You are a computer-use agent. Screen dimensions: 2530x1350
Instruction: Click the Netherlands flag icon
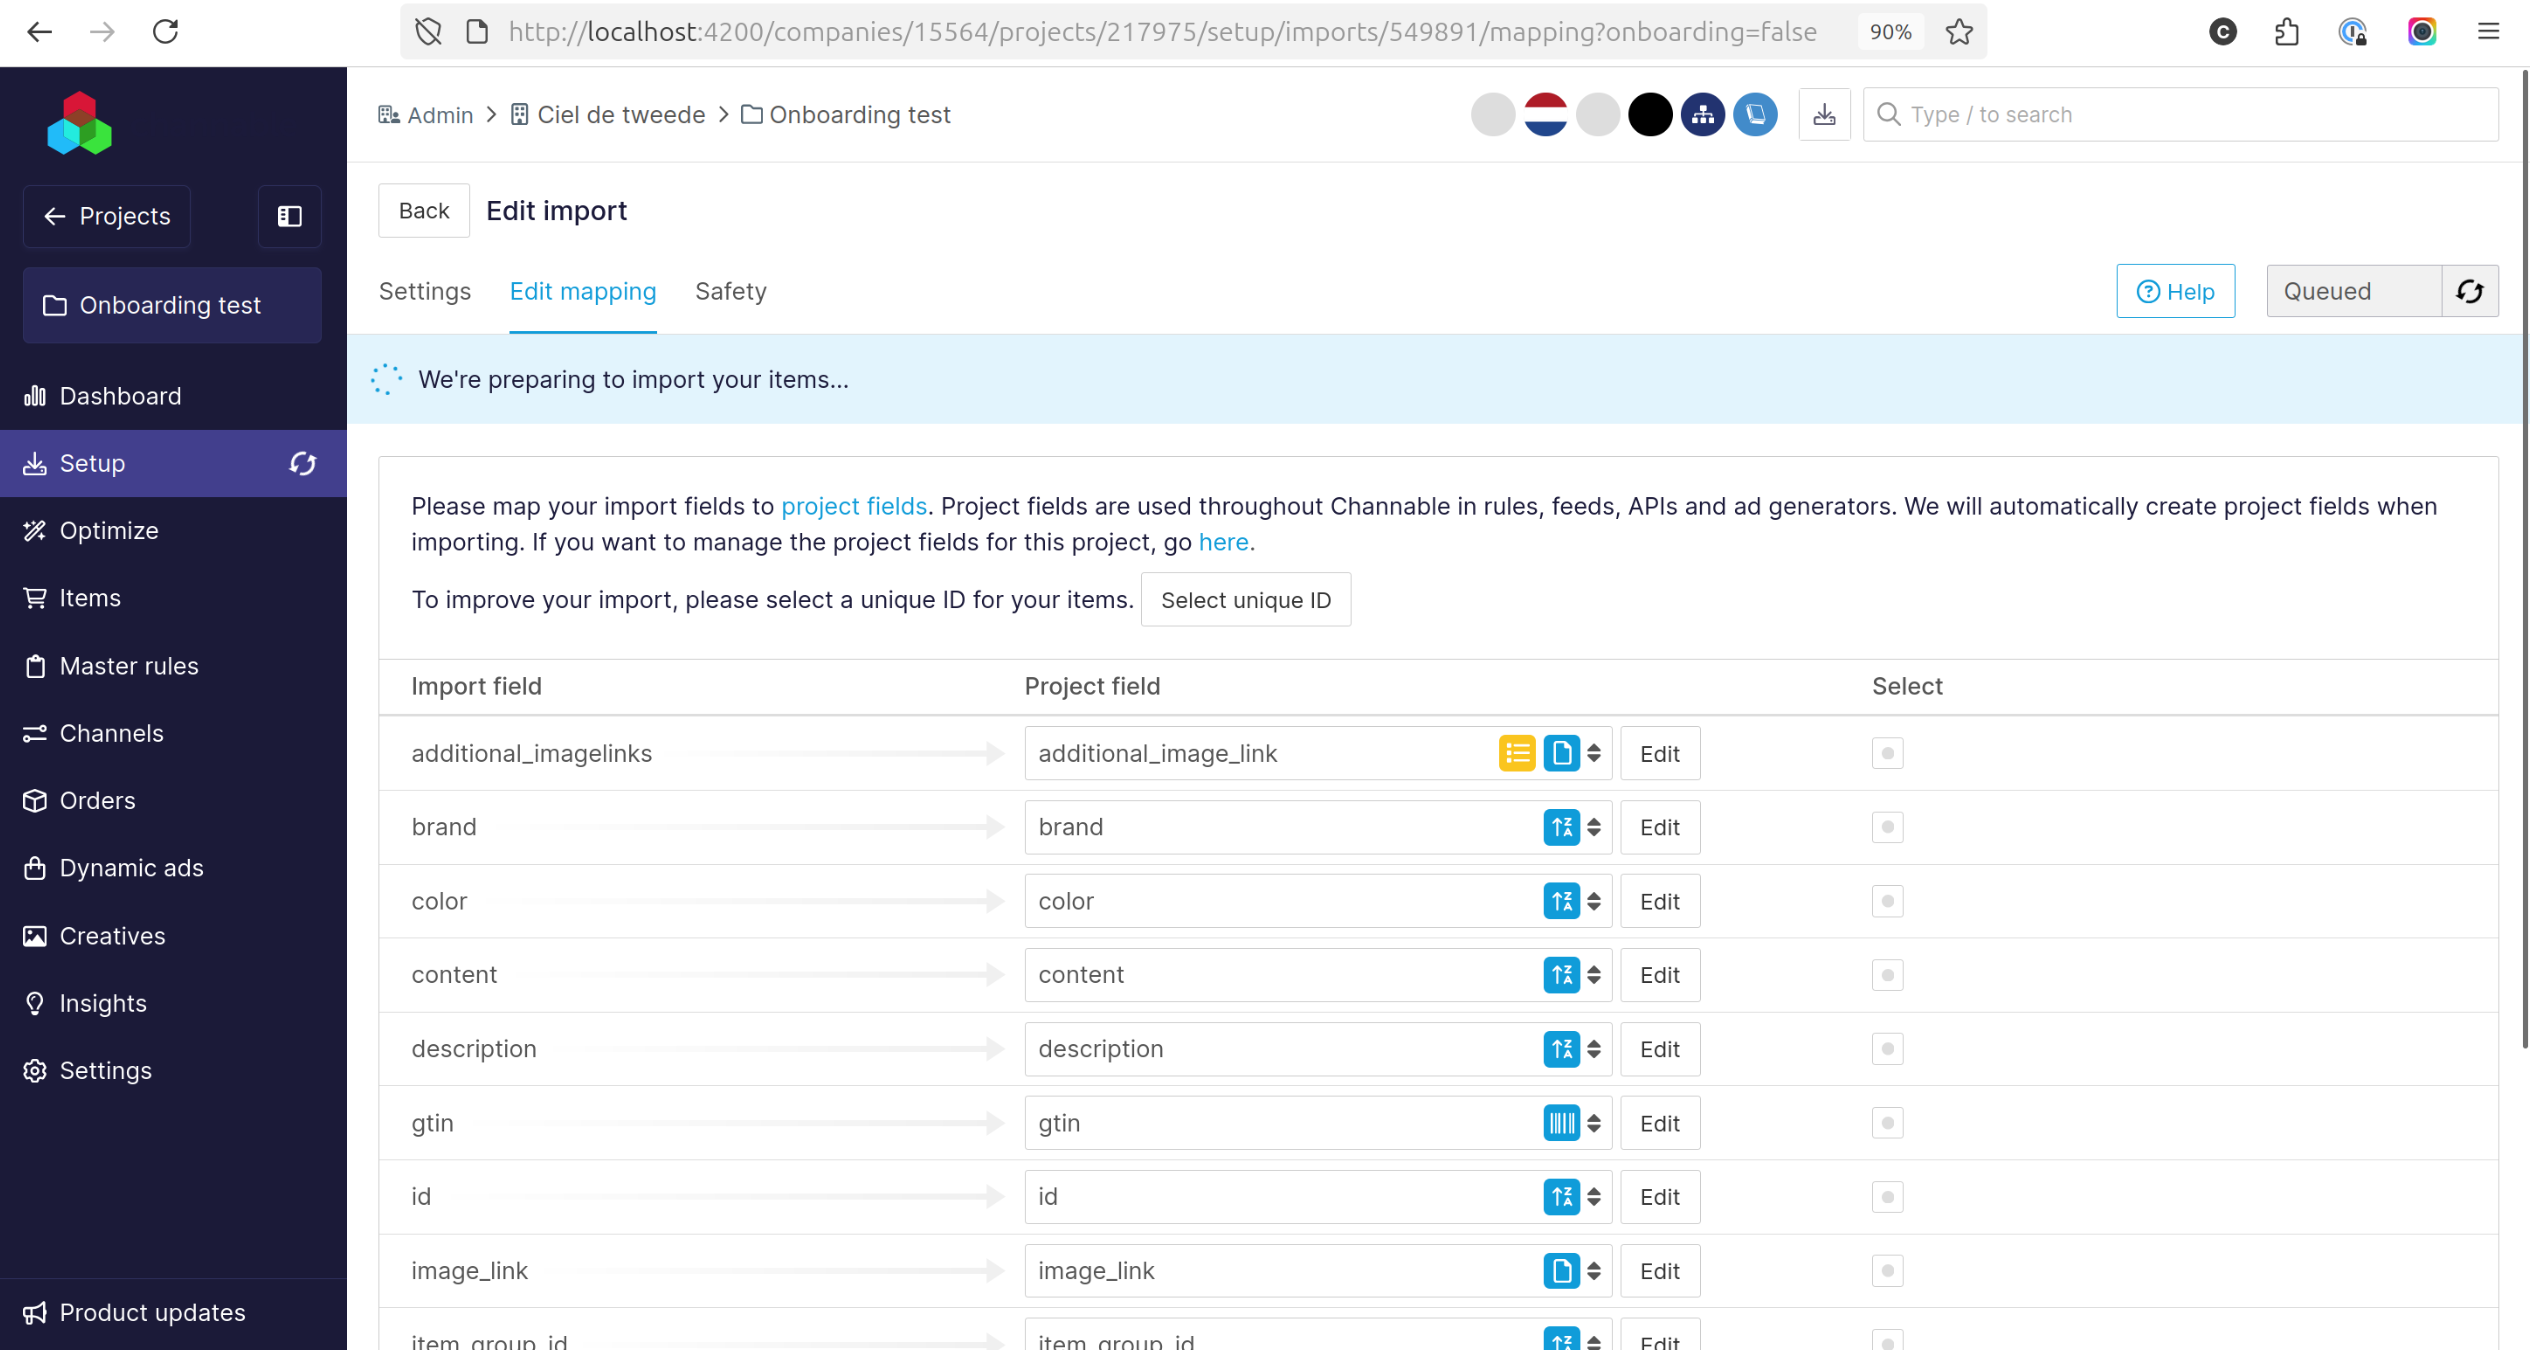tap(1545, 115)
